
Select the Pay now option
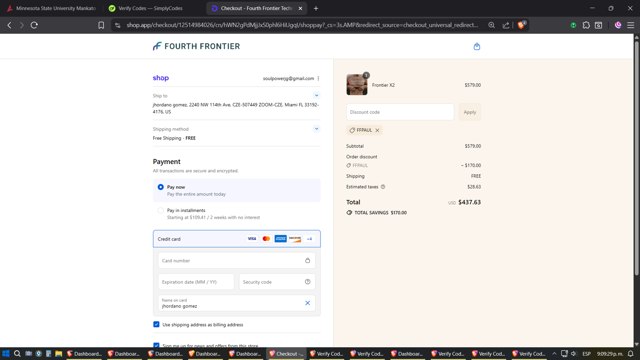[x=160, y=187]
